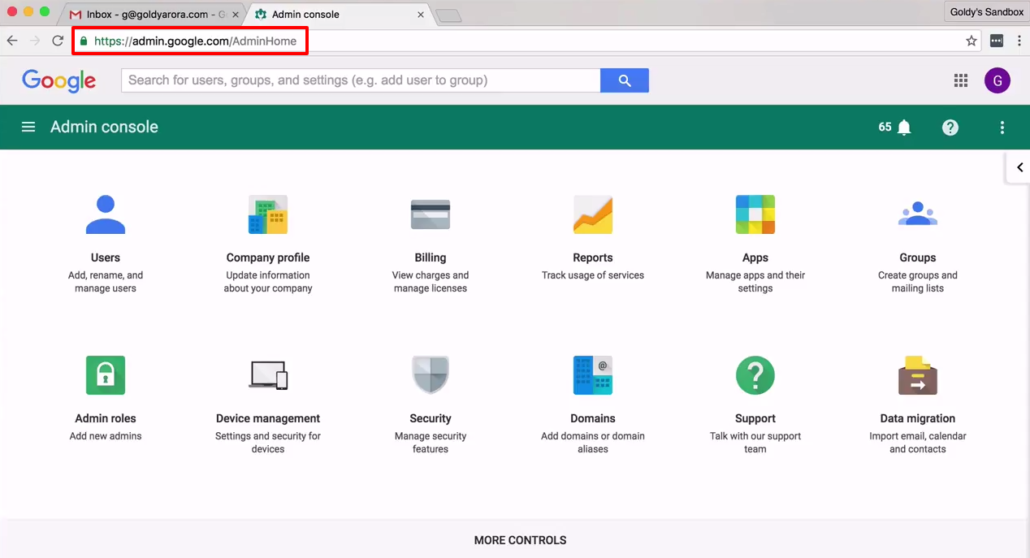Click the Support label

pyautogui.click(x=755, y=419)
